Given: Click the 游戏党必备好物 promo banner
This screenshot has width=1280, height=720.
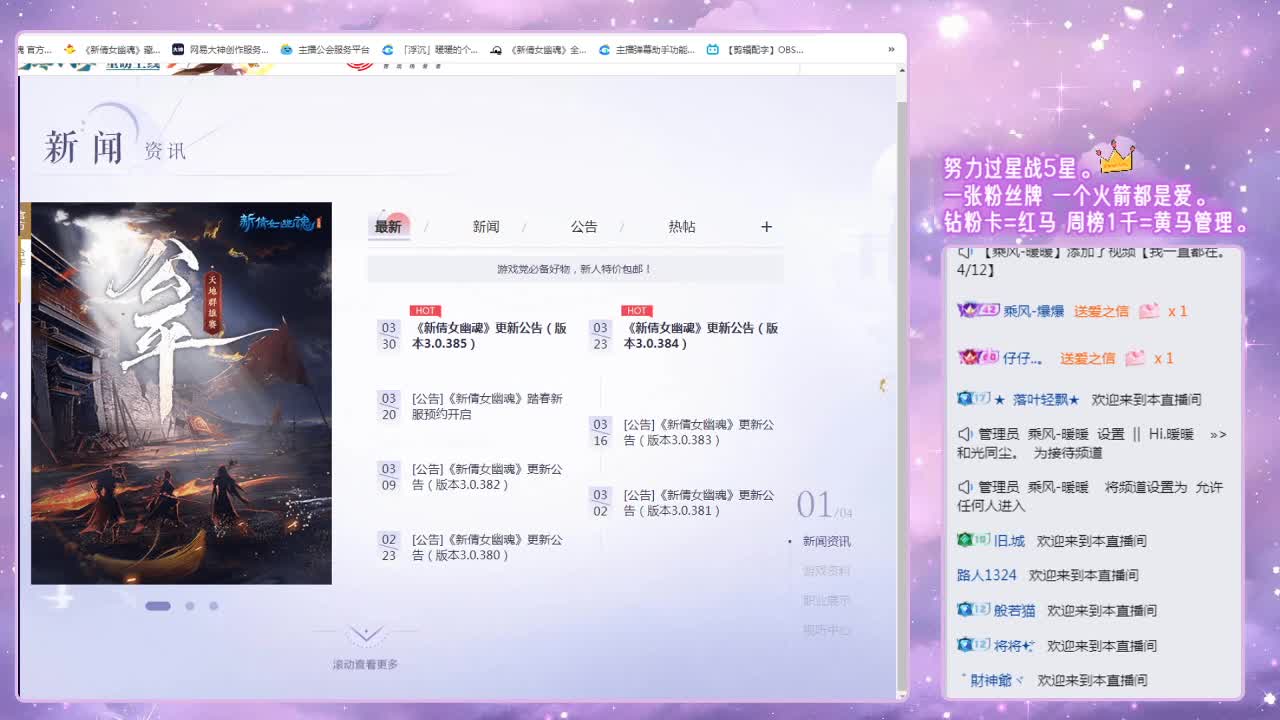Looking at the screenshot, I should click(x=575, y=269).
